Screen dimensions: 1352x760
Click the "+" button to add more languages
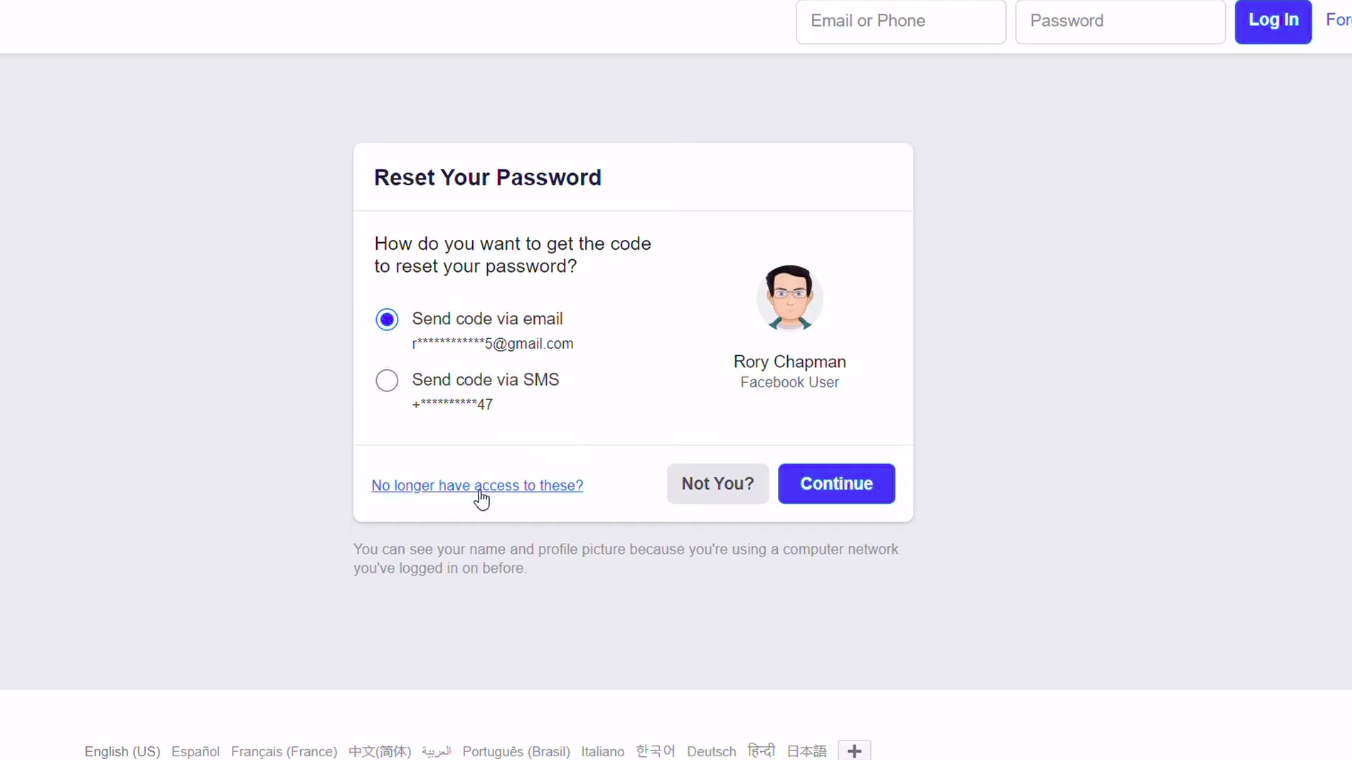click(x=854, y=750)
